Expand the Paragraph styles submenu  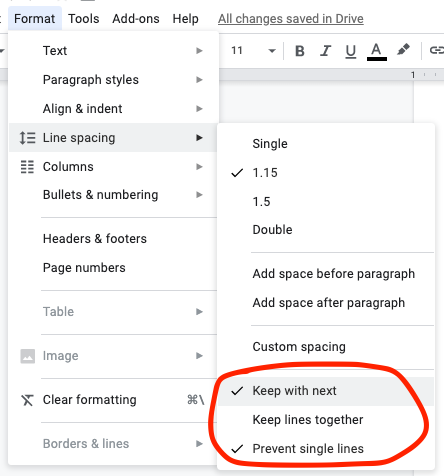coord(113,80)
